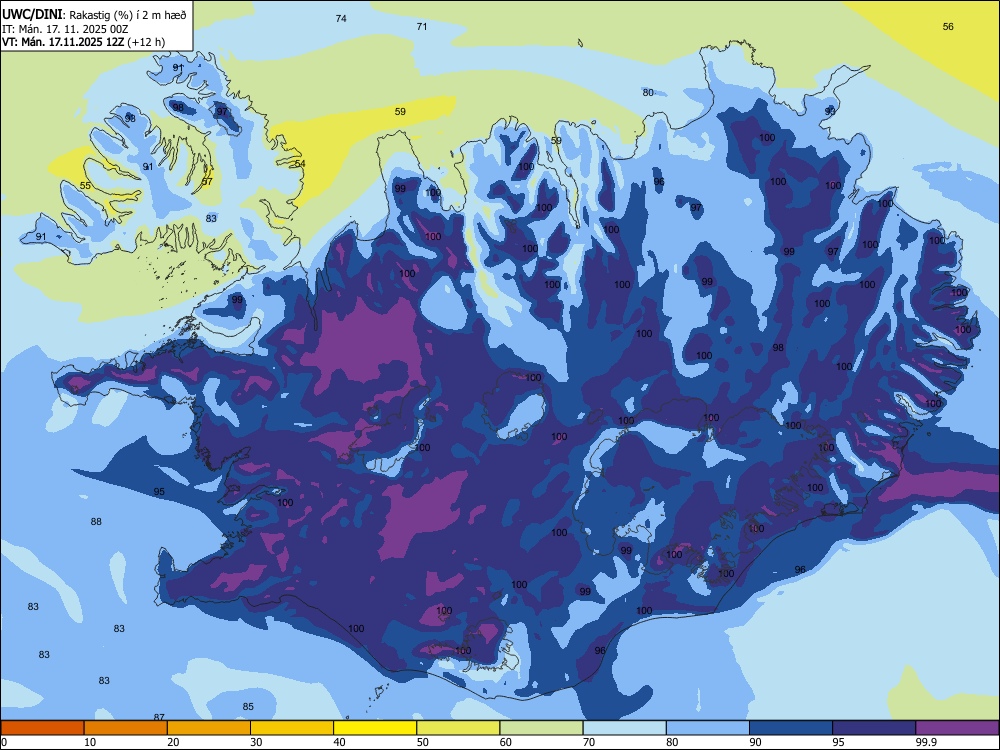Click the humidity value 93 on the map

(x=830, y=111)
